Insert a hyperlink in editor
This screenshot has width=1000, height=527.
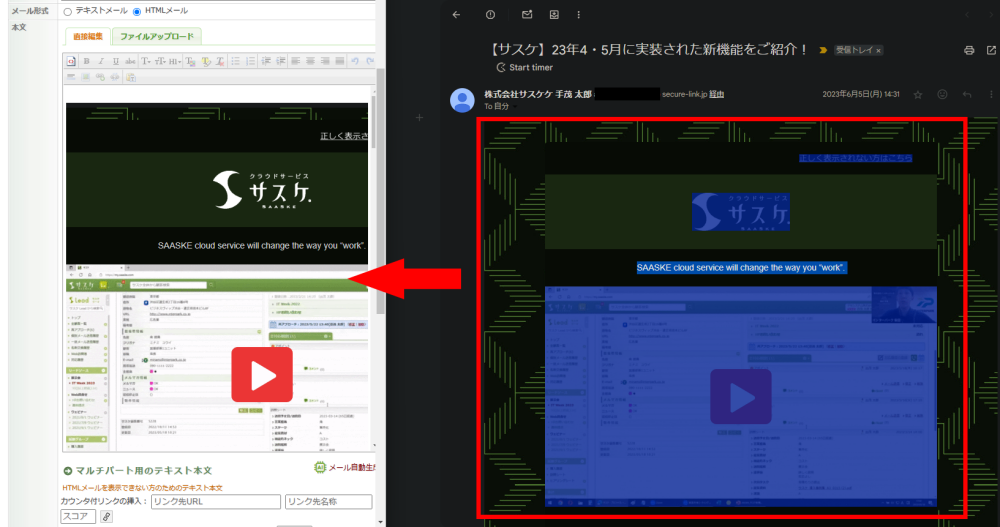[x=100, y=77]
